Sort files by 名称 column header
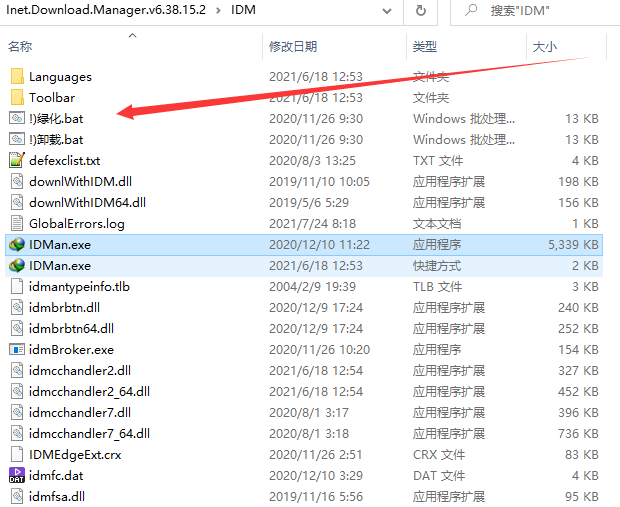 pos(20,46)
